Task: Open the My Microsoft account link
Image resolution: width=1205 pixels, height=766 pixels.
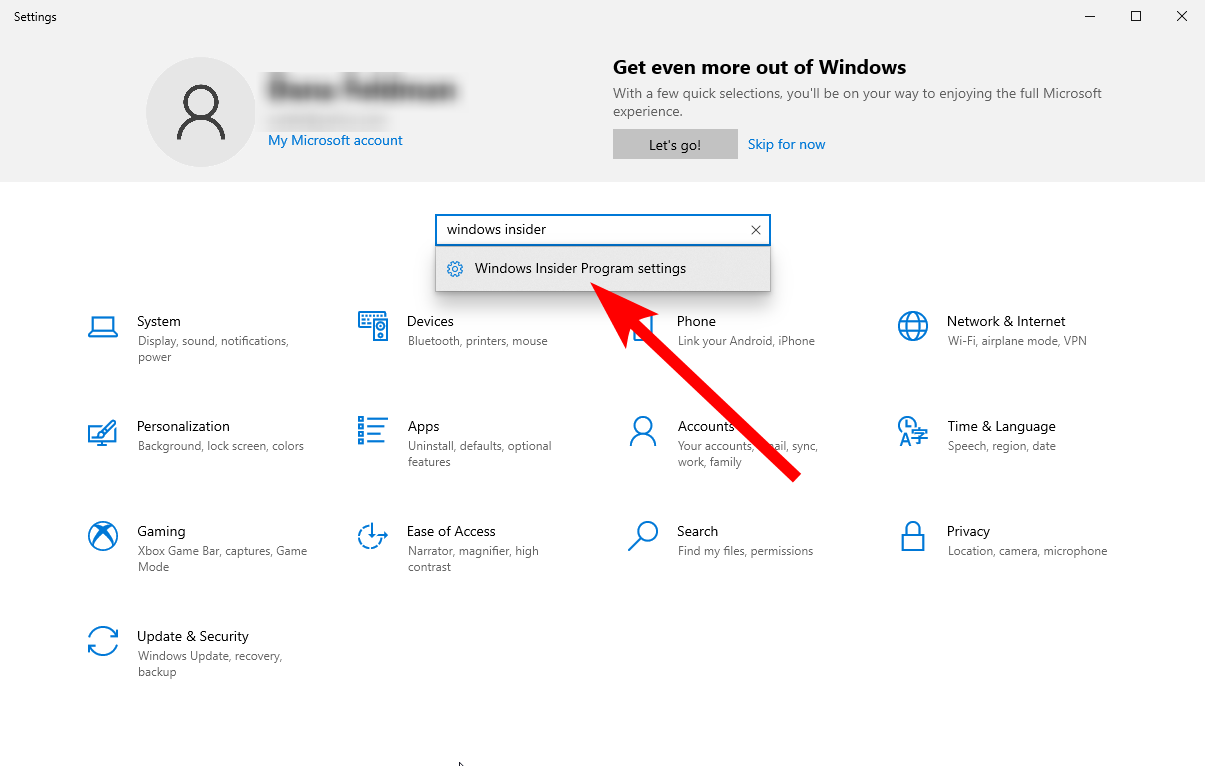Action: pos(335,140)
